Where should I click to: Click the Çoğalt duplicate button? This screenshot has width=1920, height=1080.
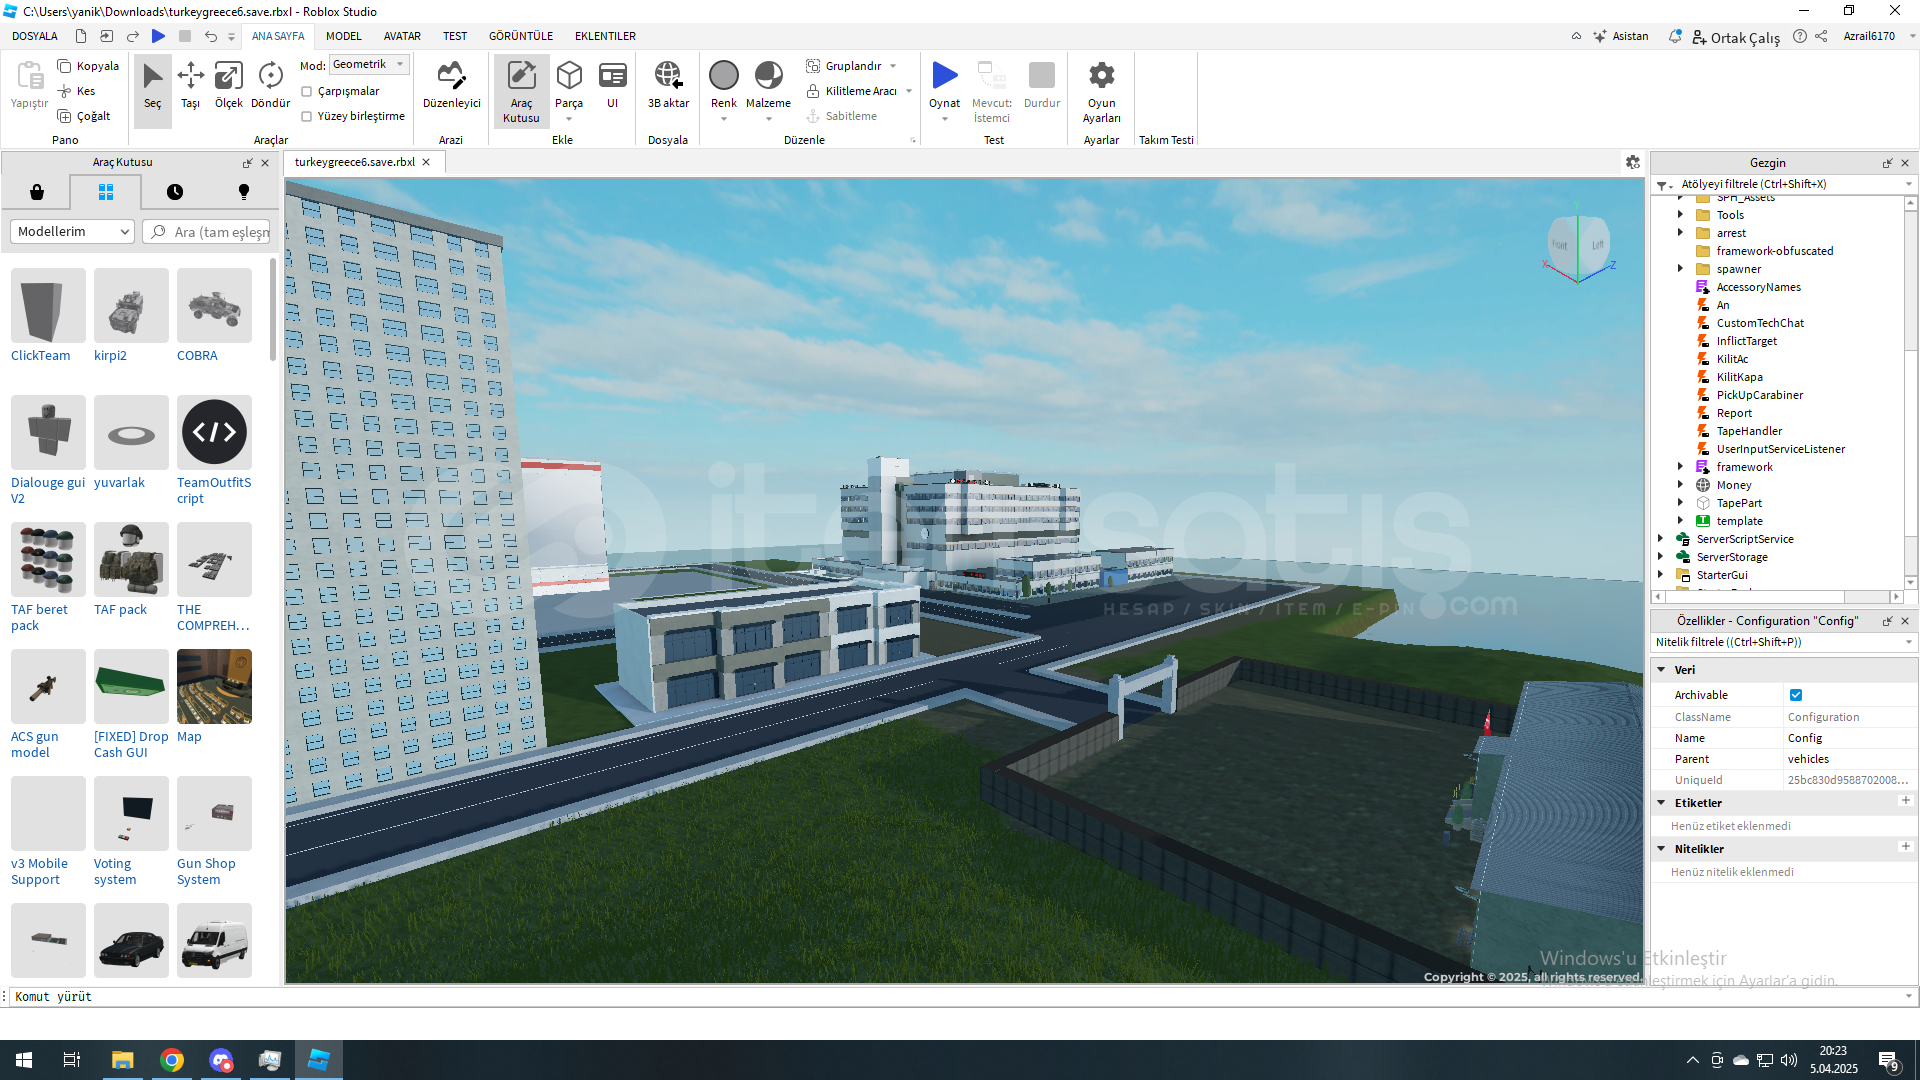pyautogui.click(x=84, y=116)
